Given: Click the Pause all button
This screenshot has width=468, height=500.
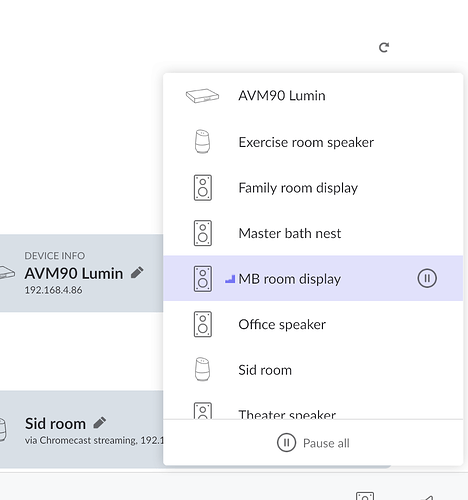Looking at the screenshot, I should [313, 443].
